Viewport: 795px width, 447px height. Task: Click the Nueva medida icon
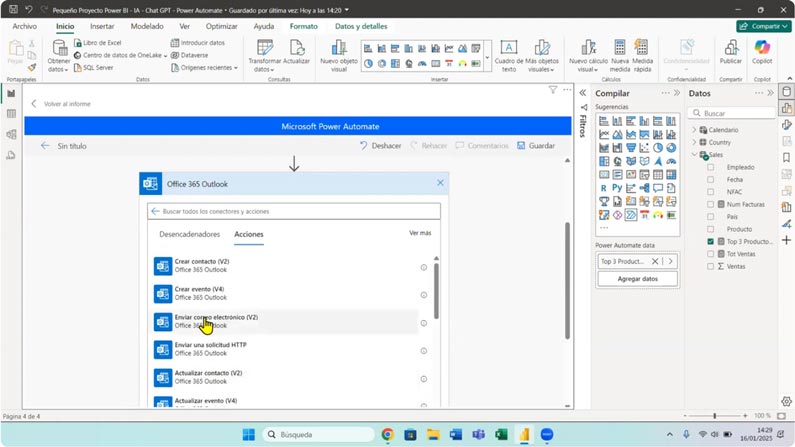point(620,49)
